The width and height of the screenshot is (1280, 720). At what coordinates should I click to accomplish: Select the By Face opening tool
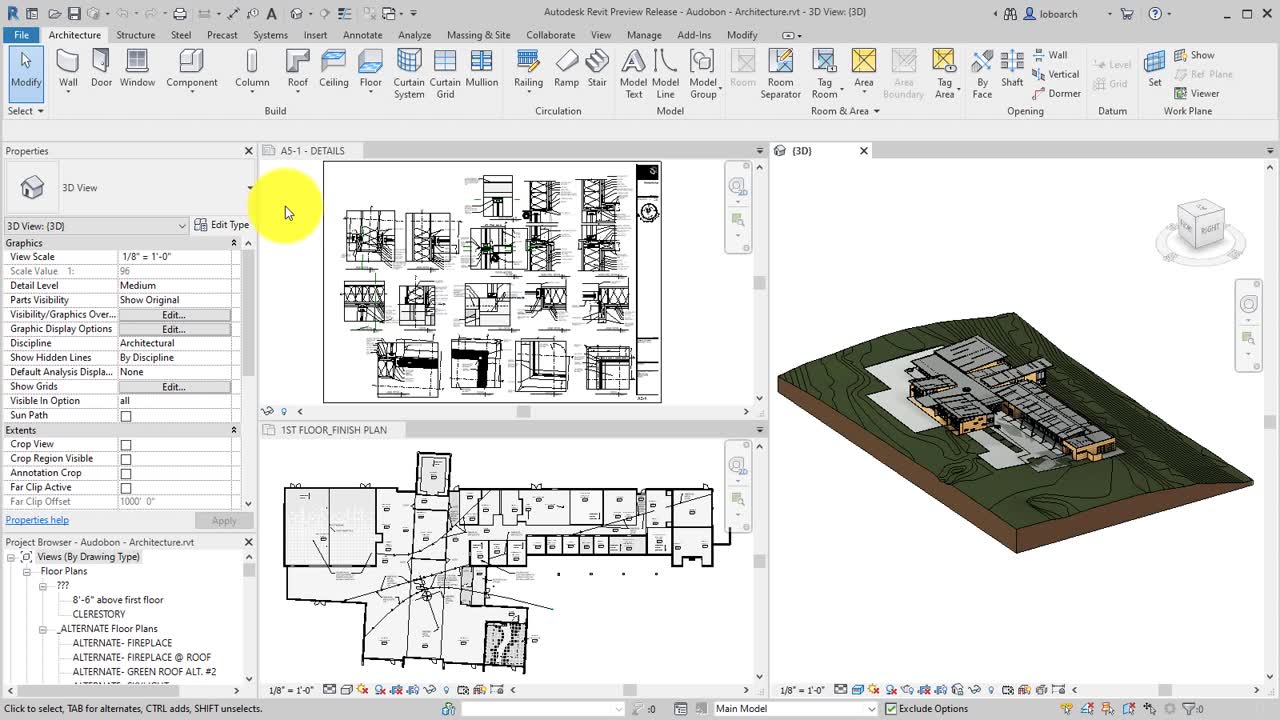(x=983, y=74)
